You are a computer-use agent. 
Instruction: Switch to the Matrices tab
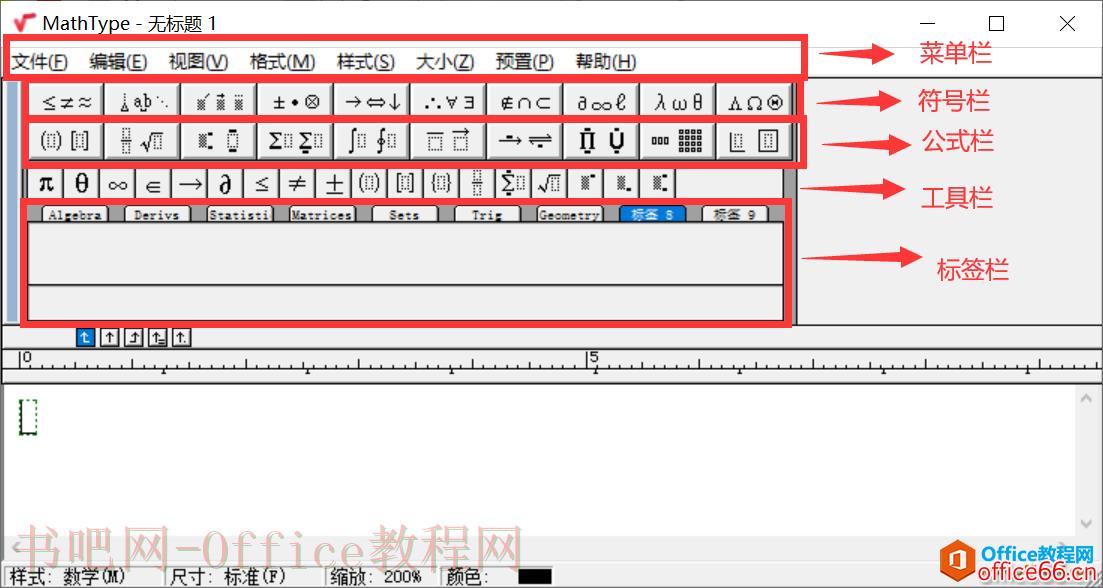point(322,215)
